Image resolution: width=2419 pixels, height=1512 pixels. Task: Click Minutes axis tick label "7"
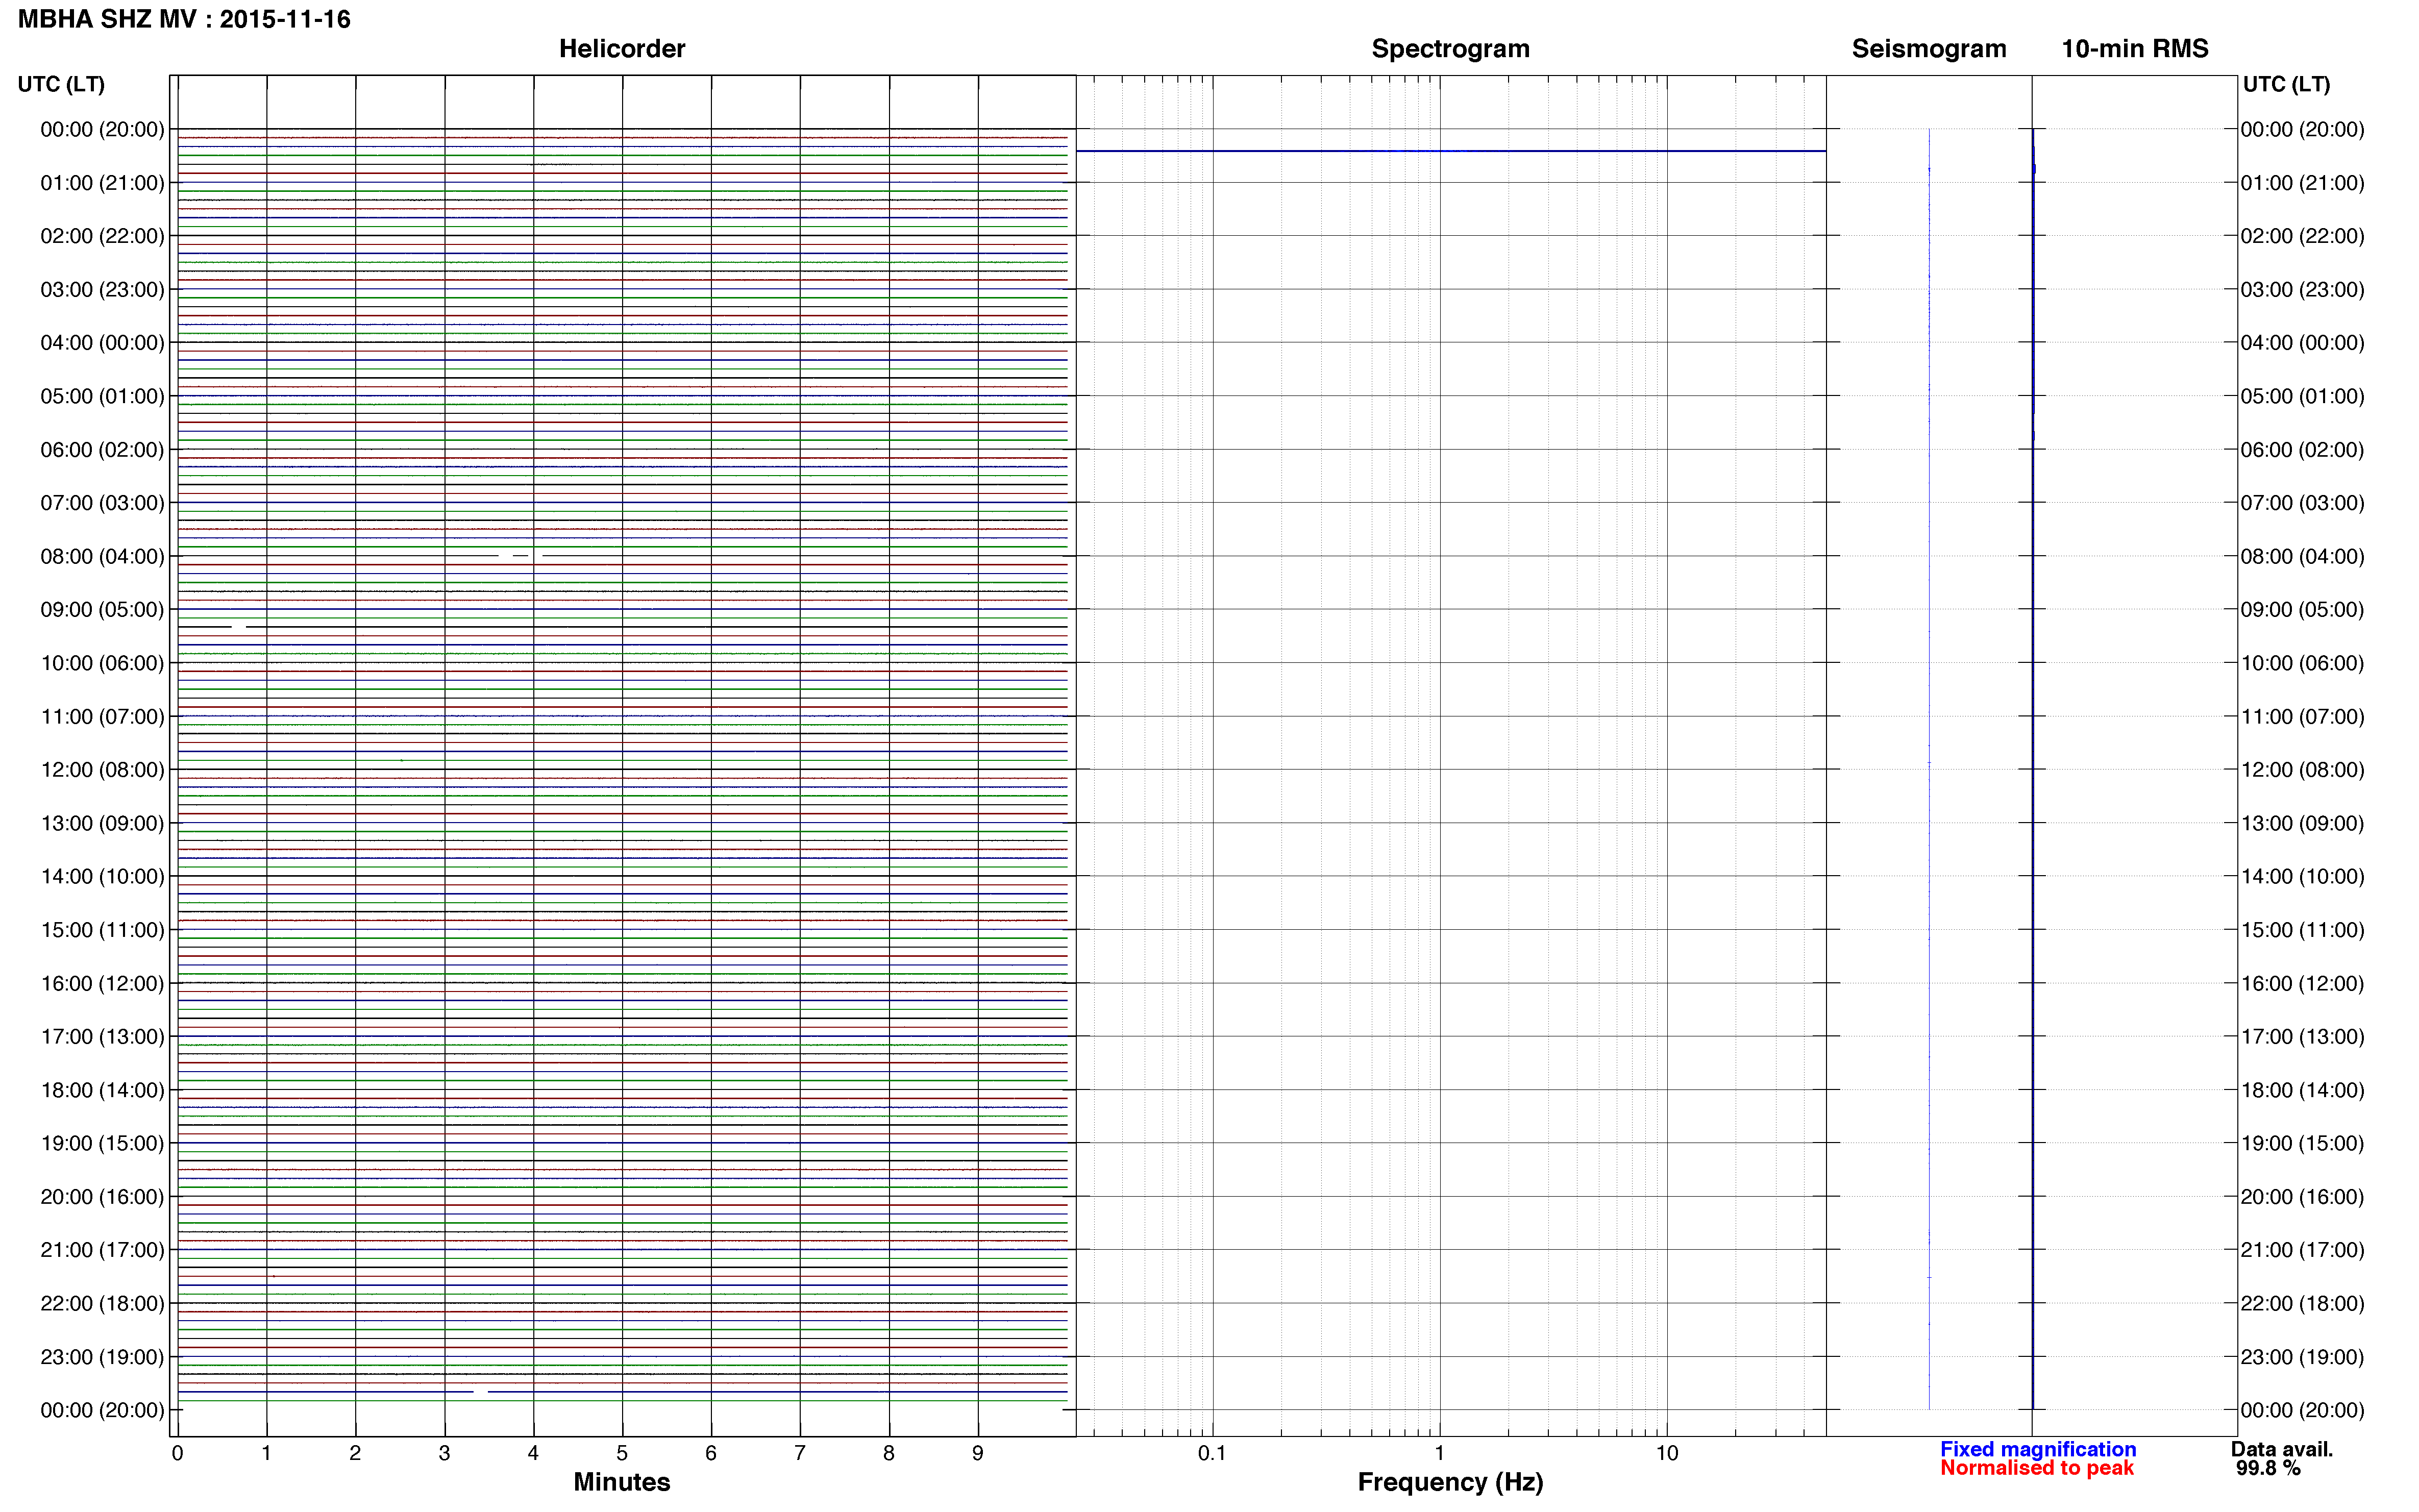click(x=800, y=1453)
